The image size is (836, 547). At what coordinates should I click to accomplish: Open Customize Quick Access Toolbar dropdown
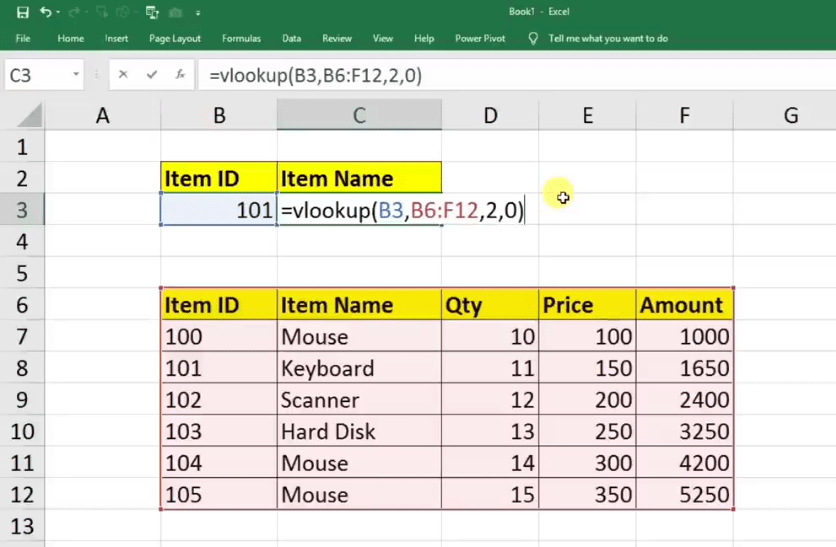tap(198, 12)
